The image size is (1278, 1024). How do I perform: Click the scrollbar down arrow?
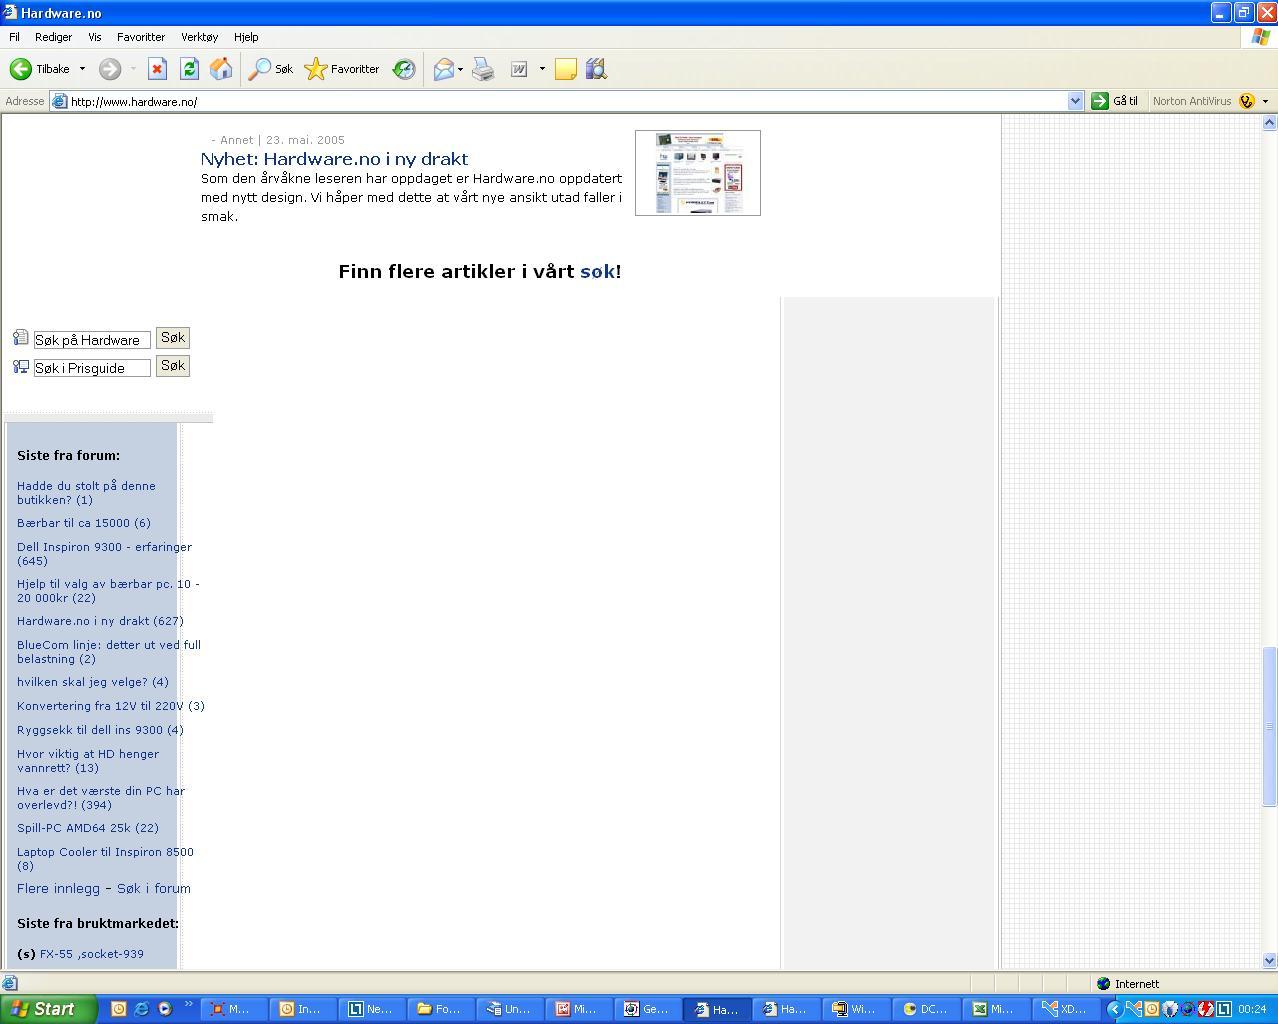click(1269, 960)
